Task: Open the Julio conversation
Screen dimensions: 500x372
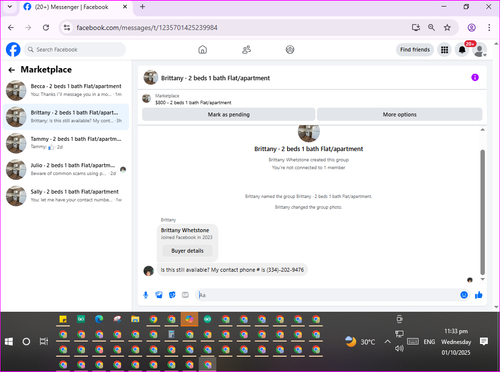Action: click(x=66, y=169)
